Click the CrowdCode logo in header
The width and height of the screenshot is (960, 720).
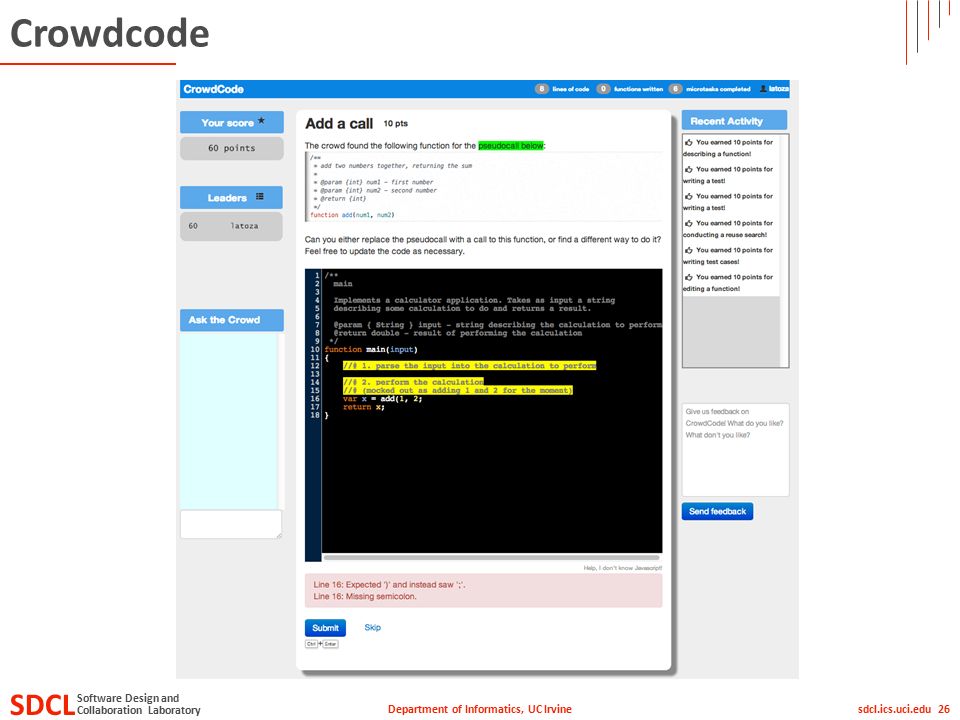213,89
